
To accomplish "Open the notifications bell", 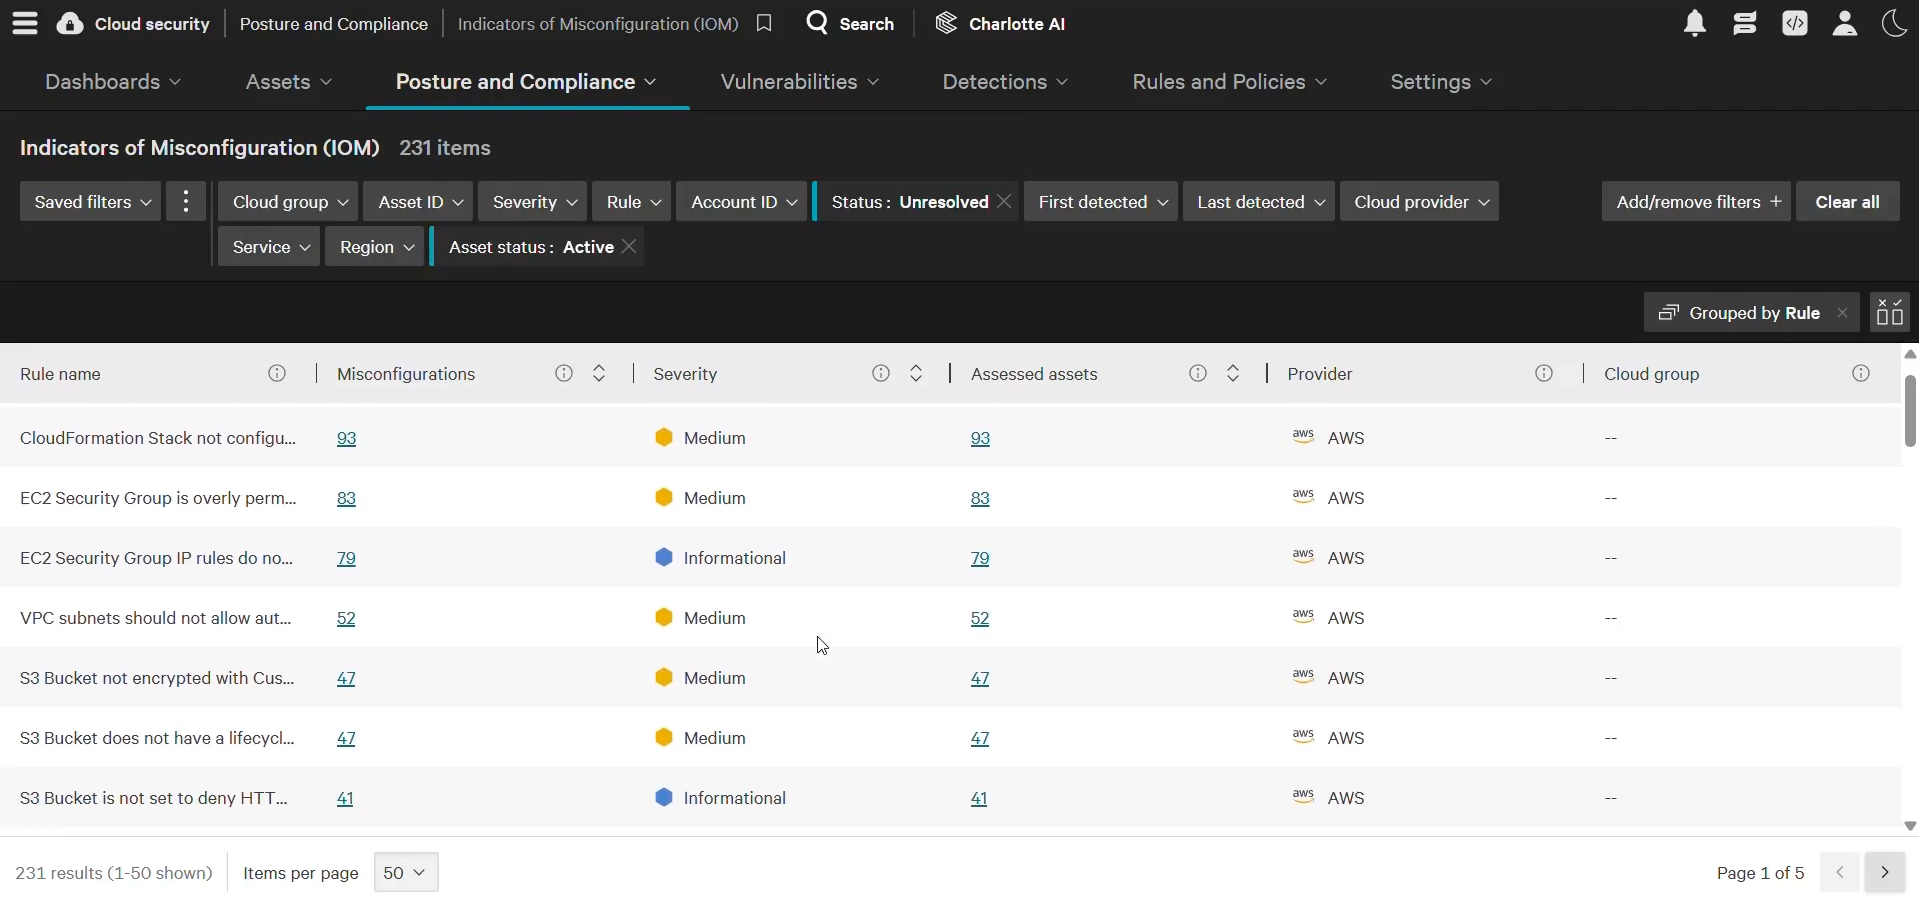I will click(x=1695, y=23).
